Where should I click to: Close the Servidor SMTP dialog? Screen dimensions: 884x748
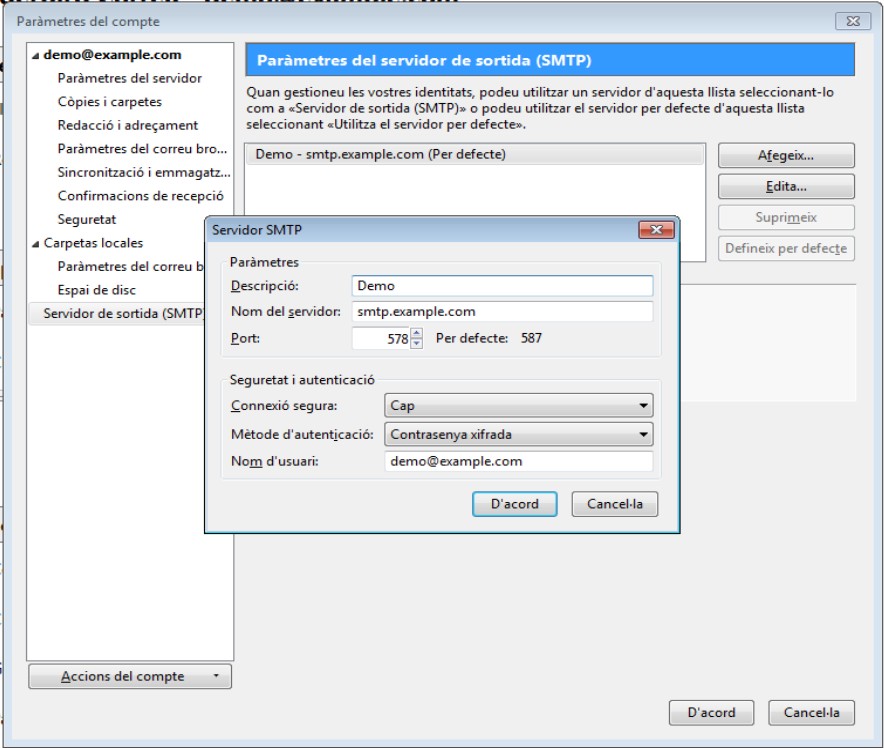[656, 229]
